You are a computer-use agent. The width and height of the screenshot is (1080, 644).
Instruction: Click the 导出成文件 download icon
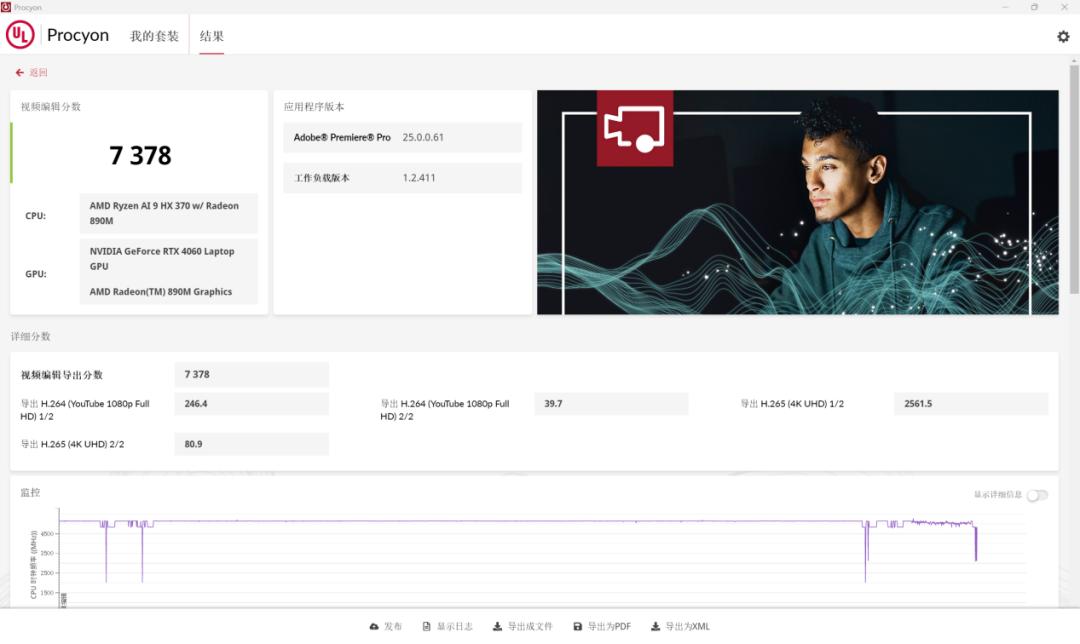point(497,626)
